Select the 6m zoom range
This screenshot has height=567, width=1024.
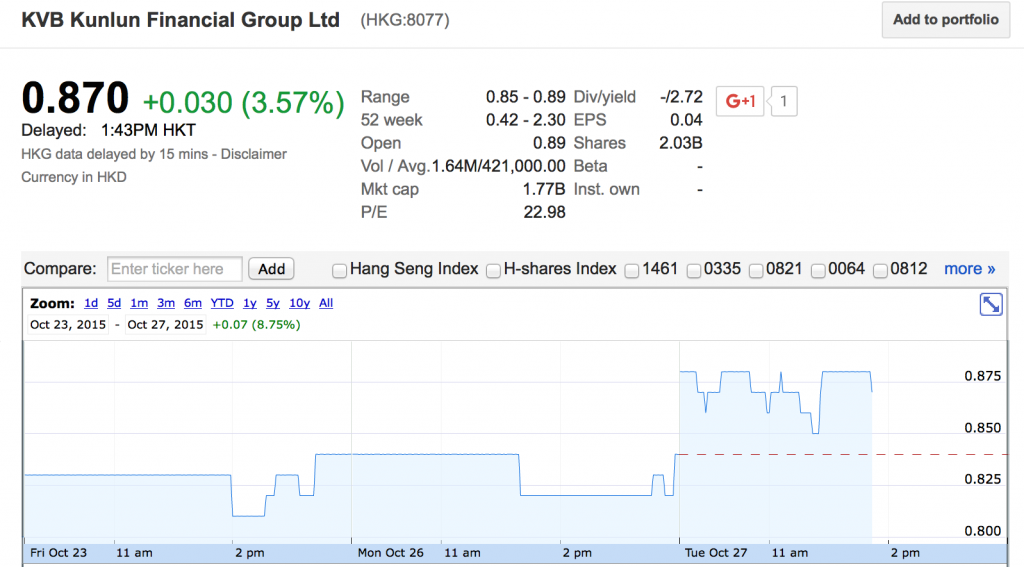pyautogui.click(x=193, y=303)
